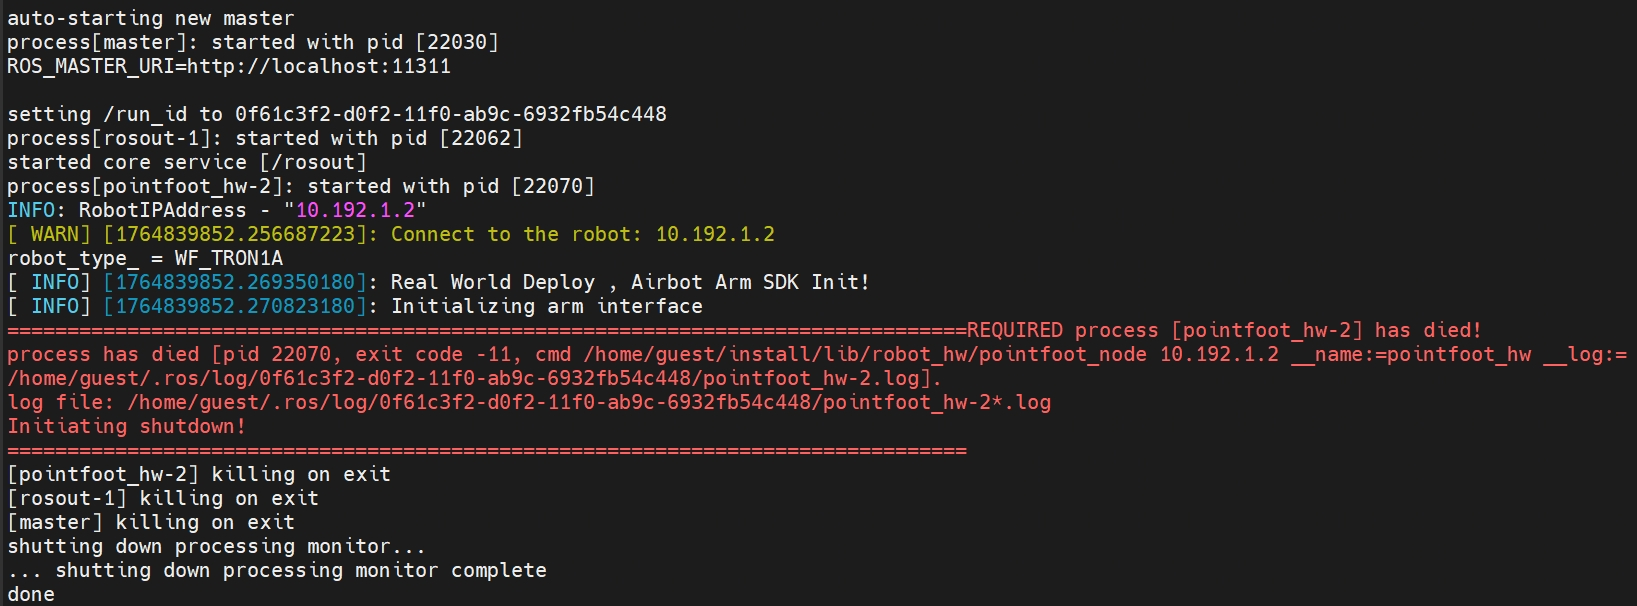Click the 'Airbot Arm SDK Init!' message

[x=750, y=282]
